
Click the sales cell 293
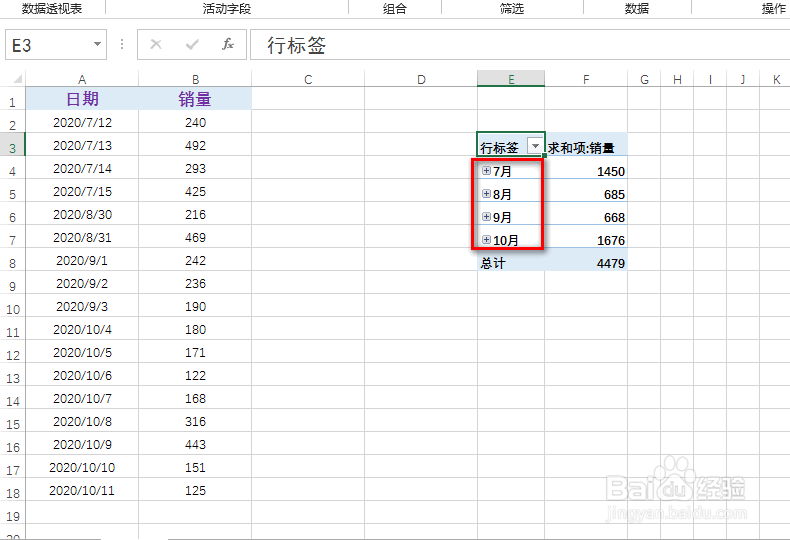[195, 168]
